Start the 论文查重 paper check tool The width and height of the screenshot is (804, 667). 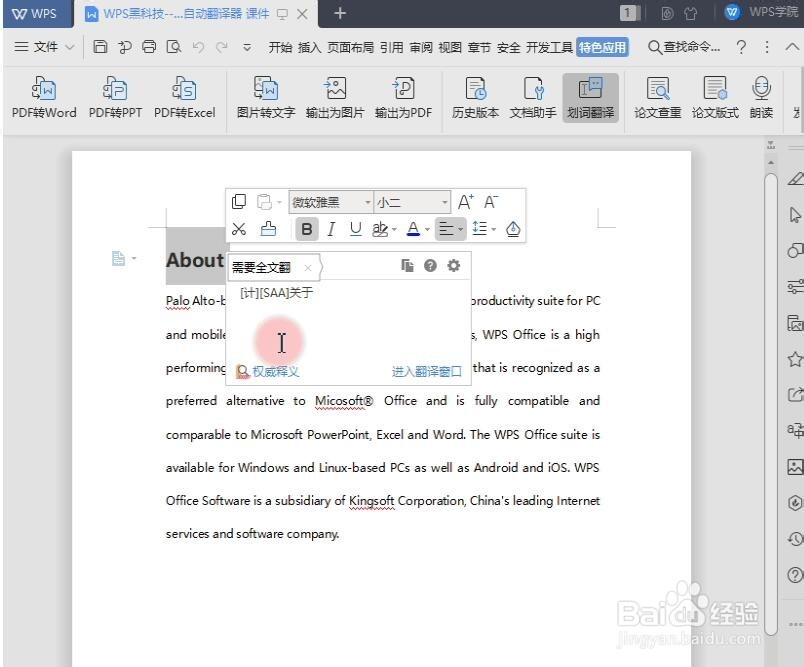(x=657, y=98)
